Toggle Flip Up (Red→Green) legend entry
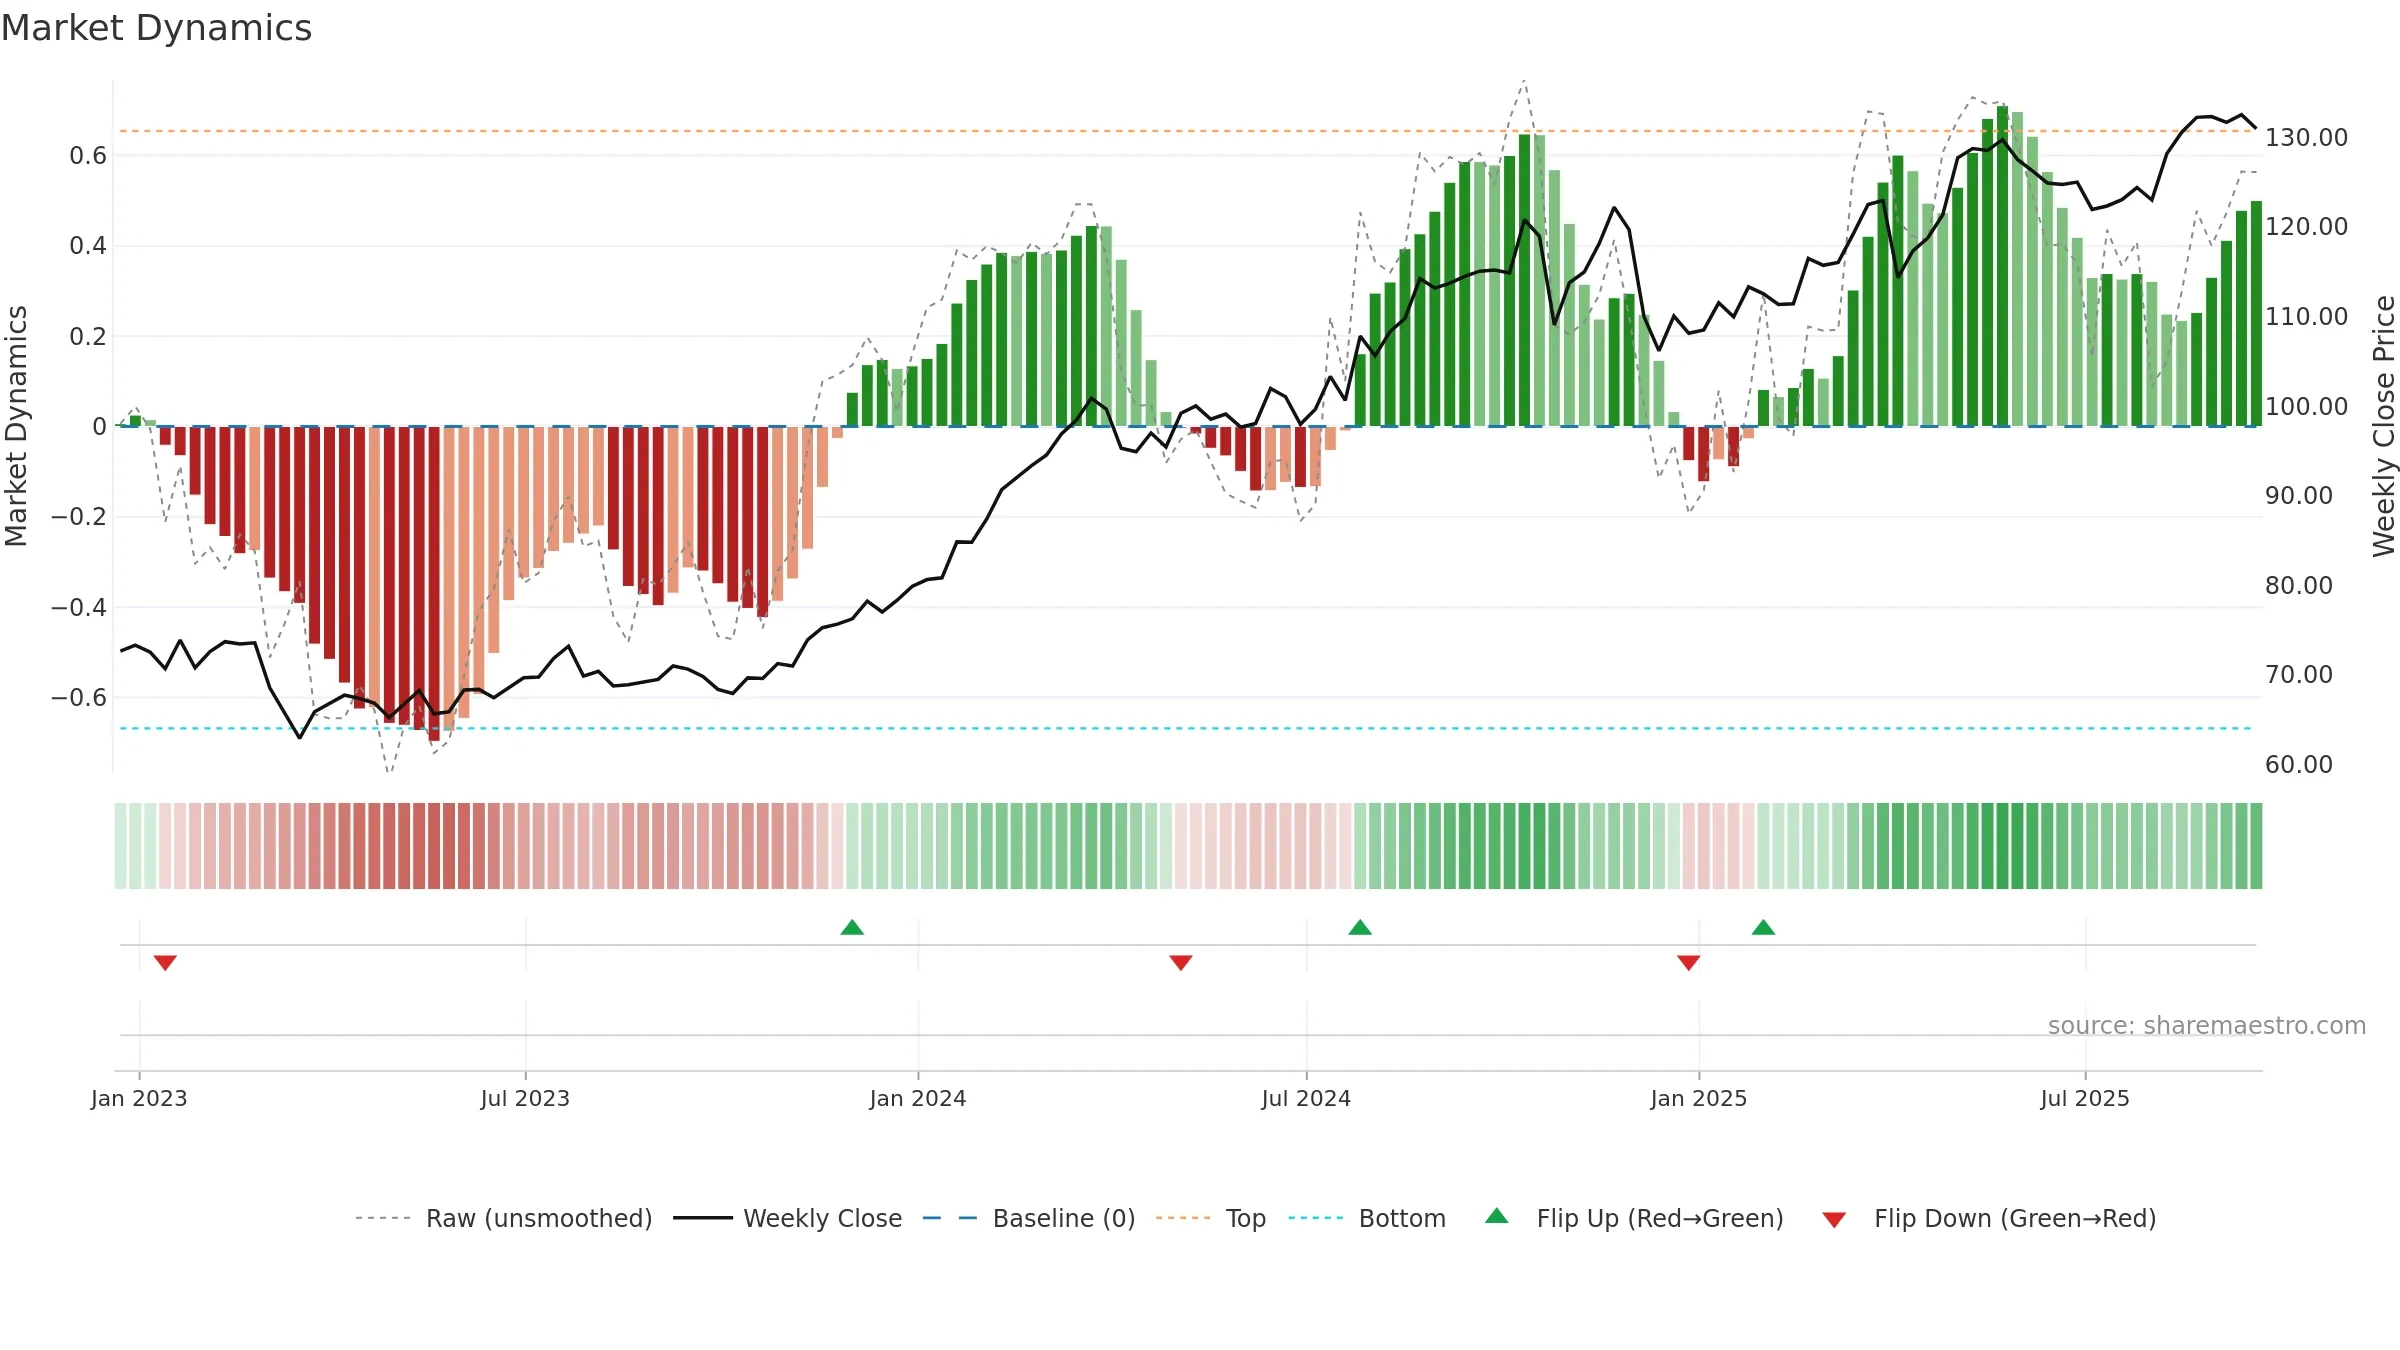This screenshot has width=2400, height=1350. [1635, 1218]
